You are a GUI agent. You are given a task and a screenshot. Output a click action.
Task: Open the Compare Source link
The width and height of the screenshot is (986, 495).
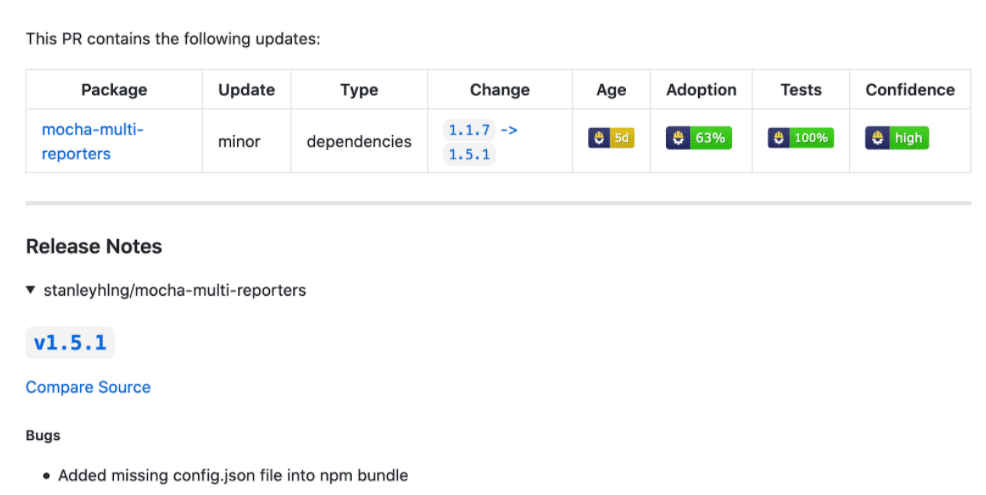point(88,387)
